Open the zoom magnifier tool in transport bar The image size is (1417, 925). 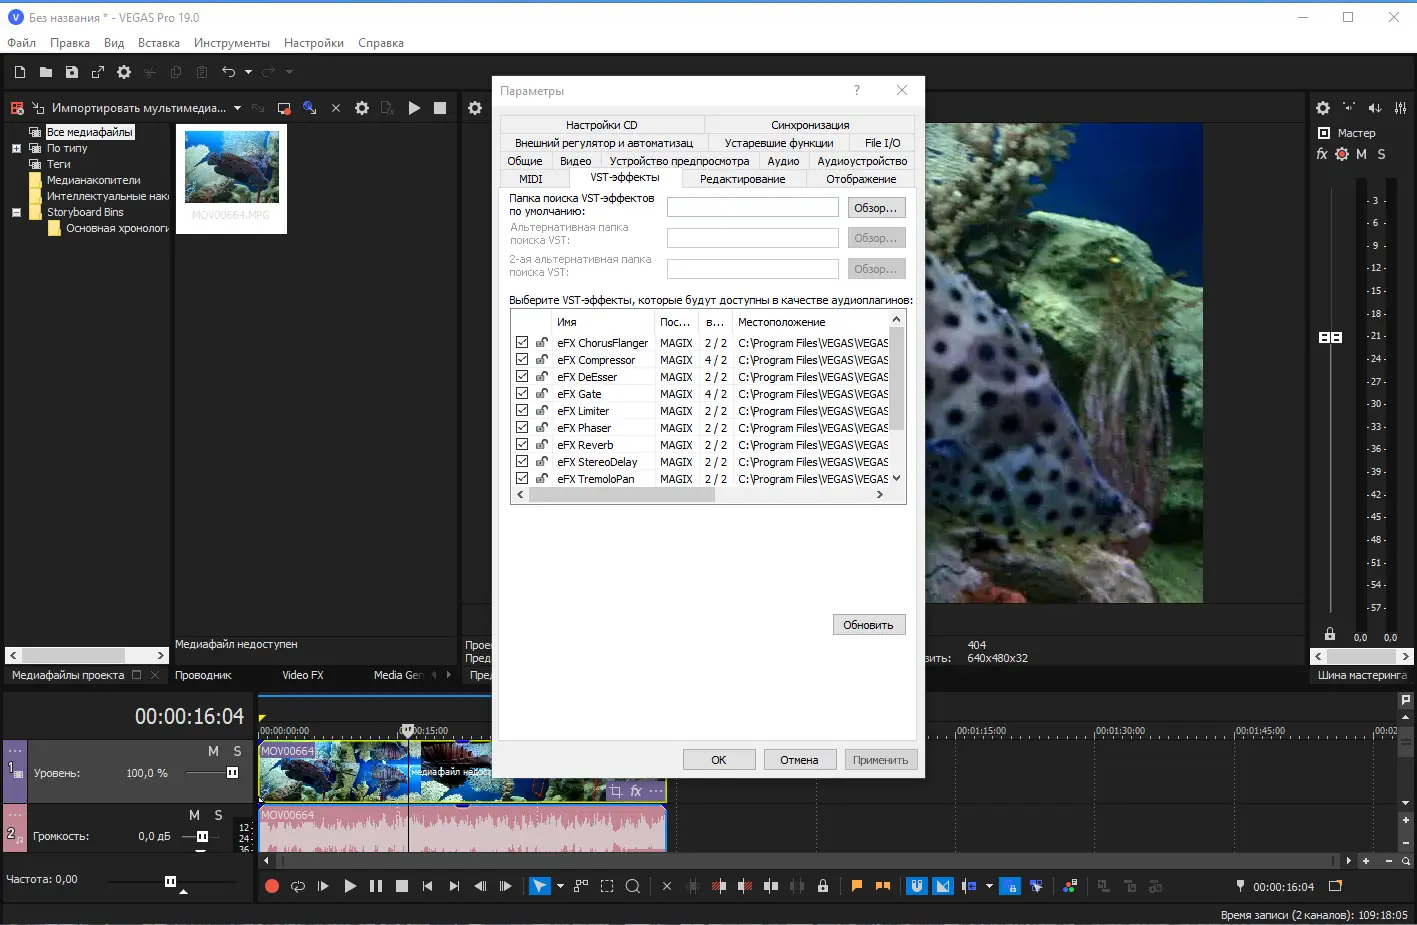(x=633, y=886)
